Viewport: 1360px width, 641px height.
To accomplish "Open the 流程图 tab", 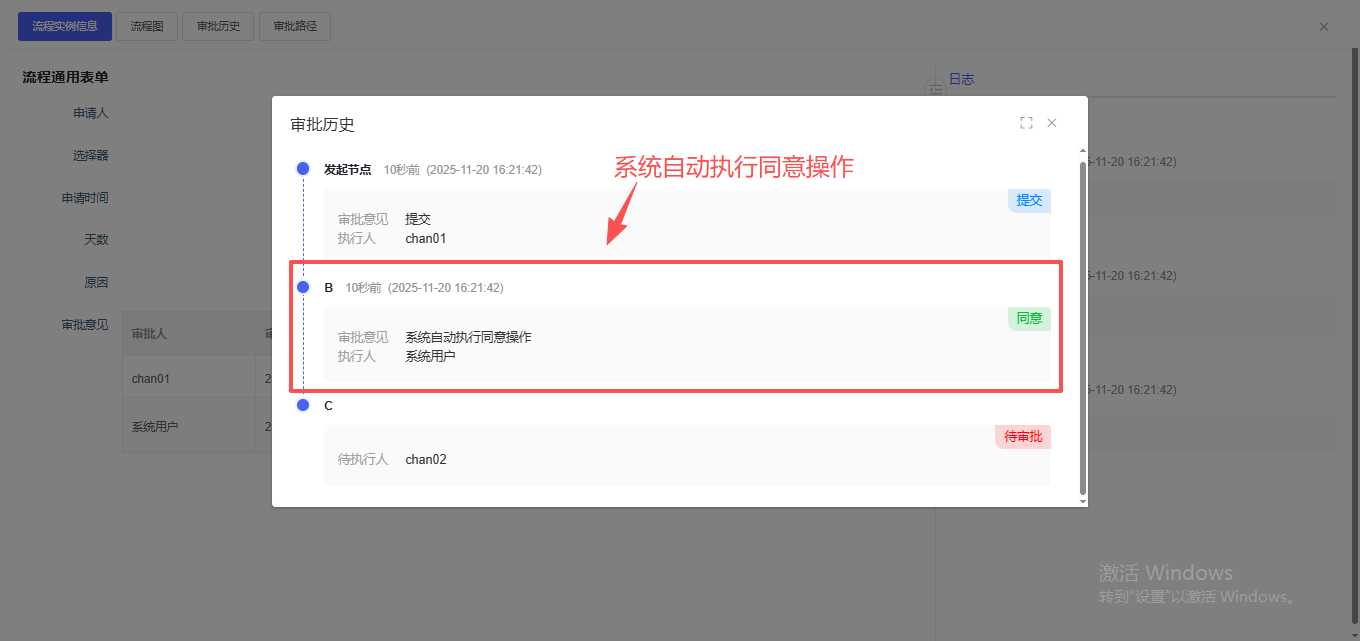I will pos(147,27).
